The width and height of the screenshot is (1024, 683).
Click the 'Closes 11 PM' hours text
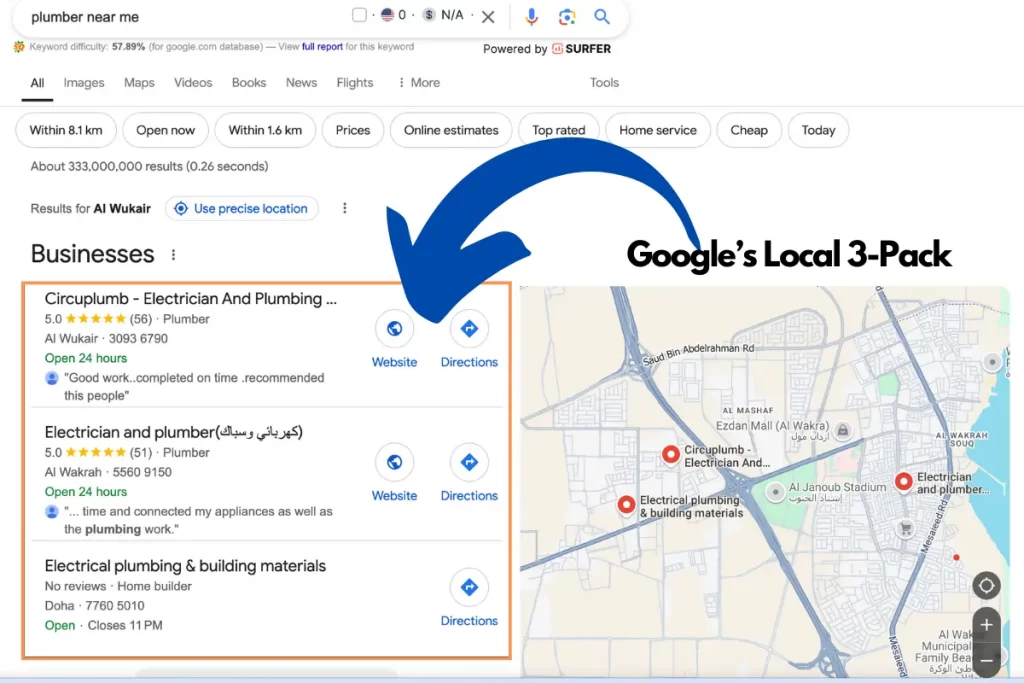coord(125,625)
